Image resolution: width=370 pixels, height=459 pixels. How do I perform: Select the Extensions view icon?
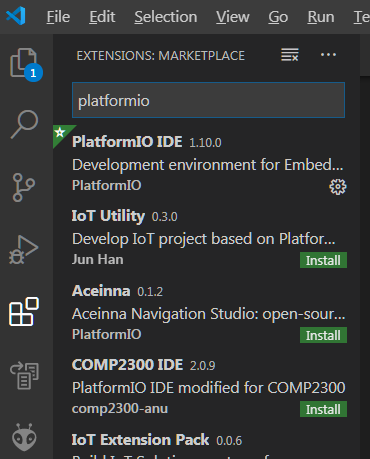pyautogui.click(x=24, y=312)
